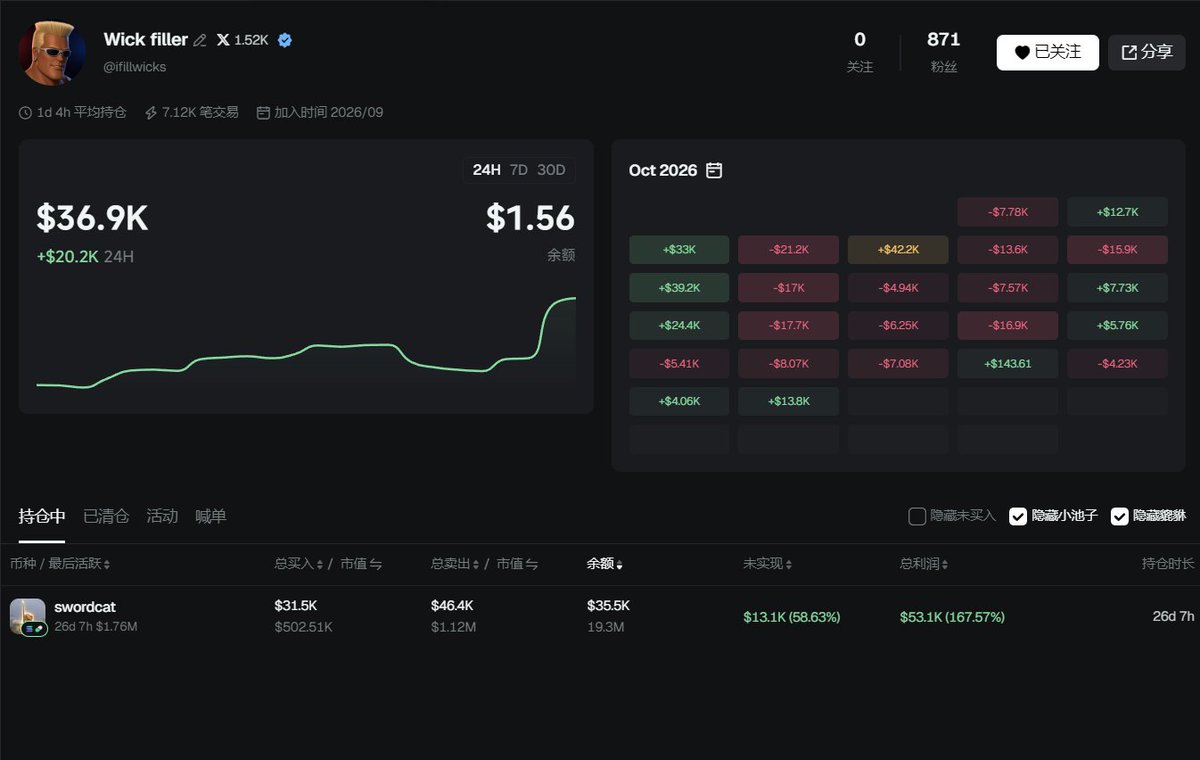Image resolution: width=1200 pixels, height=760 pixels.
Task: Click the calendar icon next to Oct 2026
Action: tap(714, 170)
